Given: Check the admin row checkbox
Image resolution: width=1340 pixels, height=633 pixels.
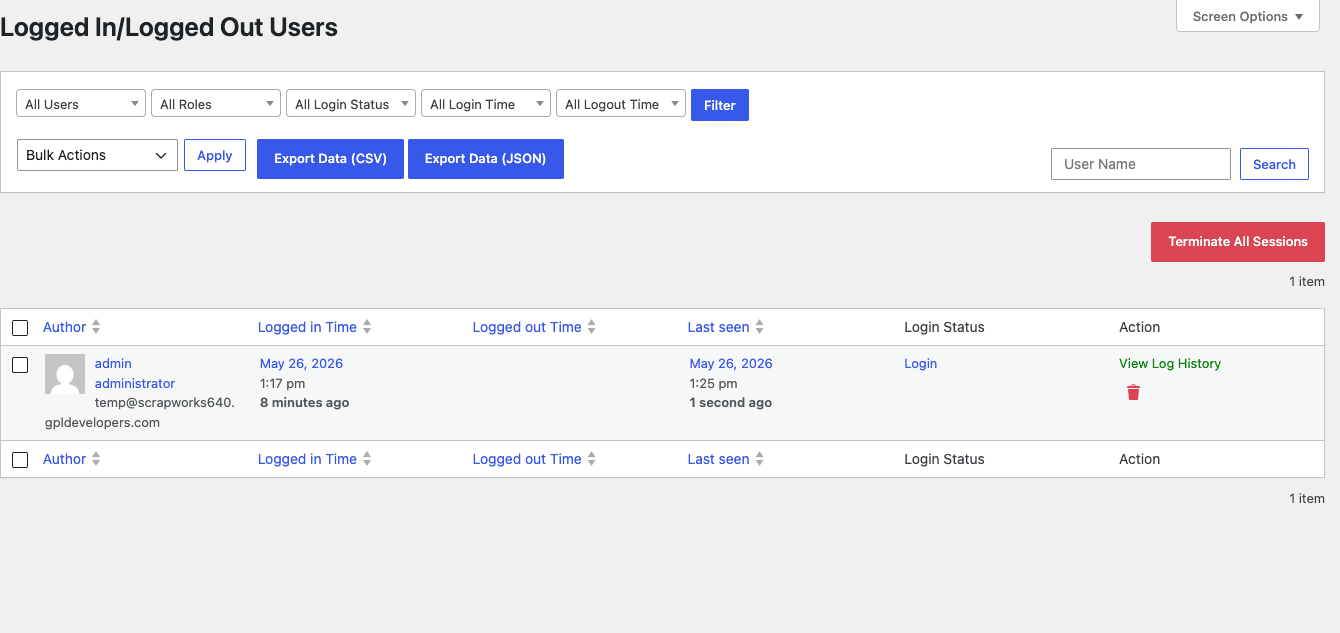Looking at the screenshot, I should pos(20,365).
